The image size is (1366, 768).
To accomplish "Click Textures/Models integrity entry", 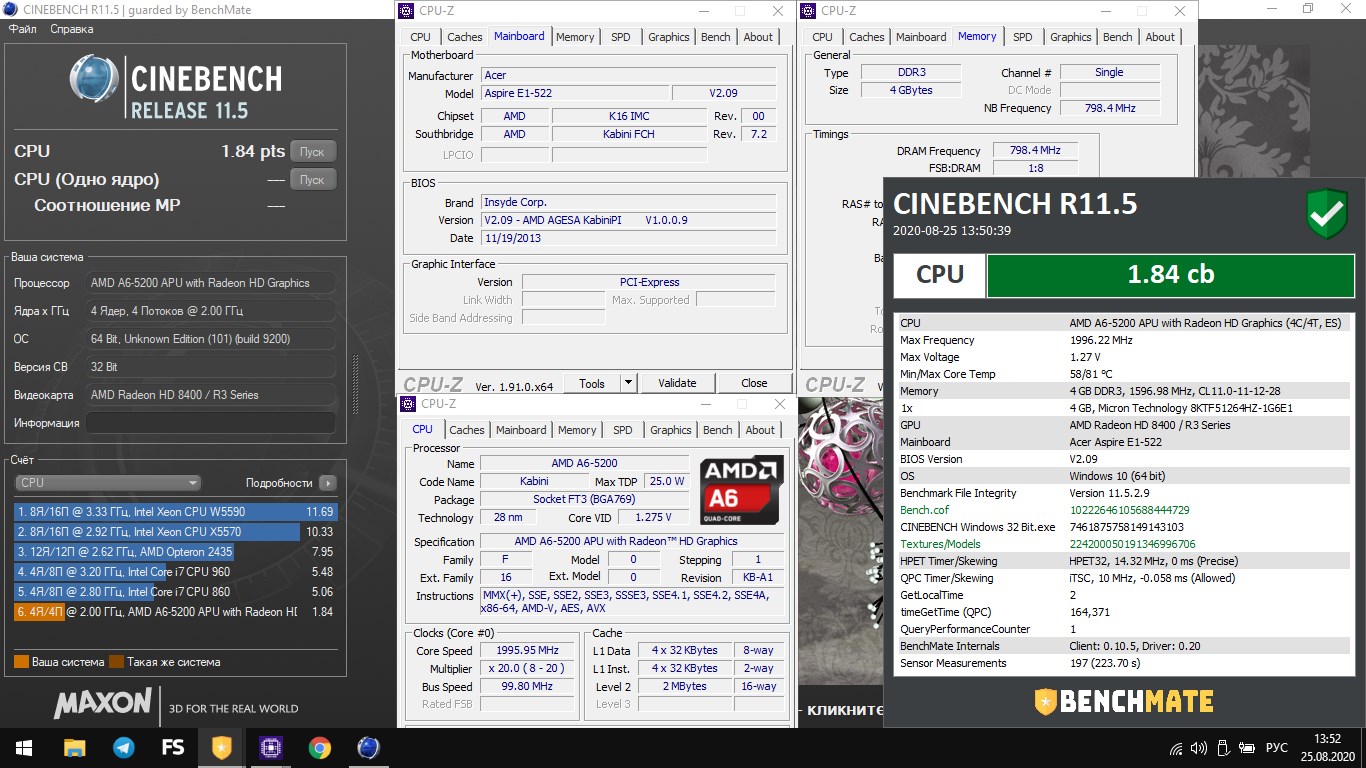I will (x=1126, y=544).
